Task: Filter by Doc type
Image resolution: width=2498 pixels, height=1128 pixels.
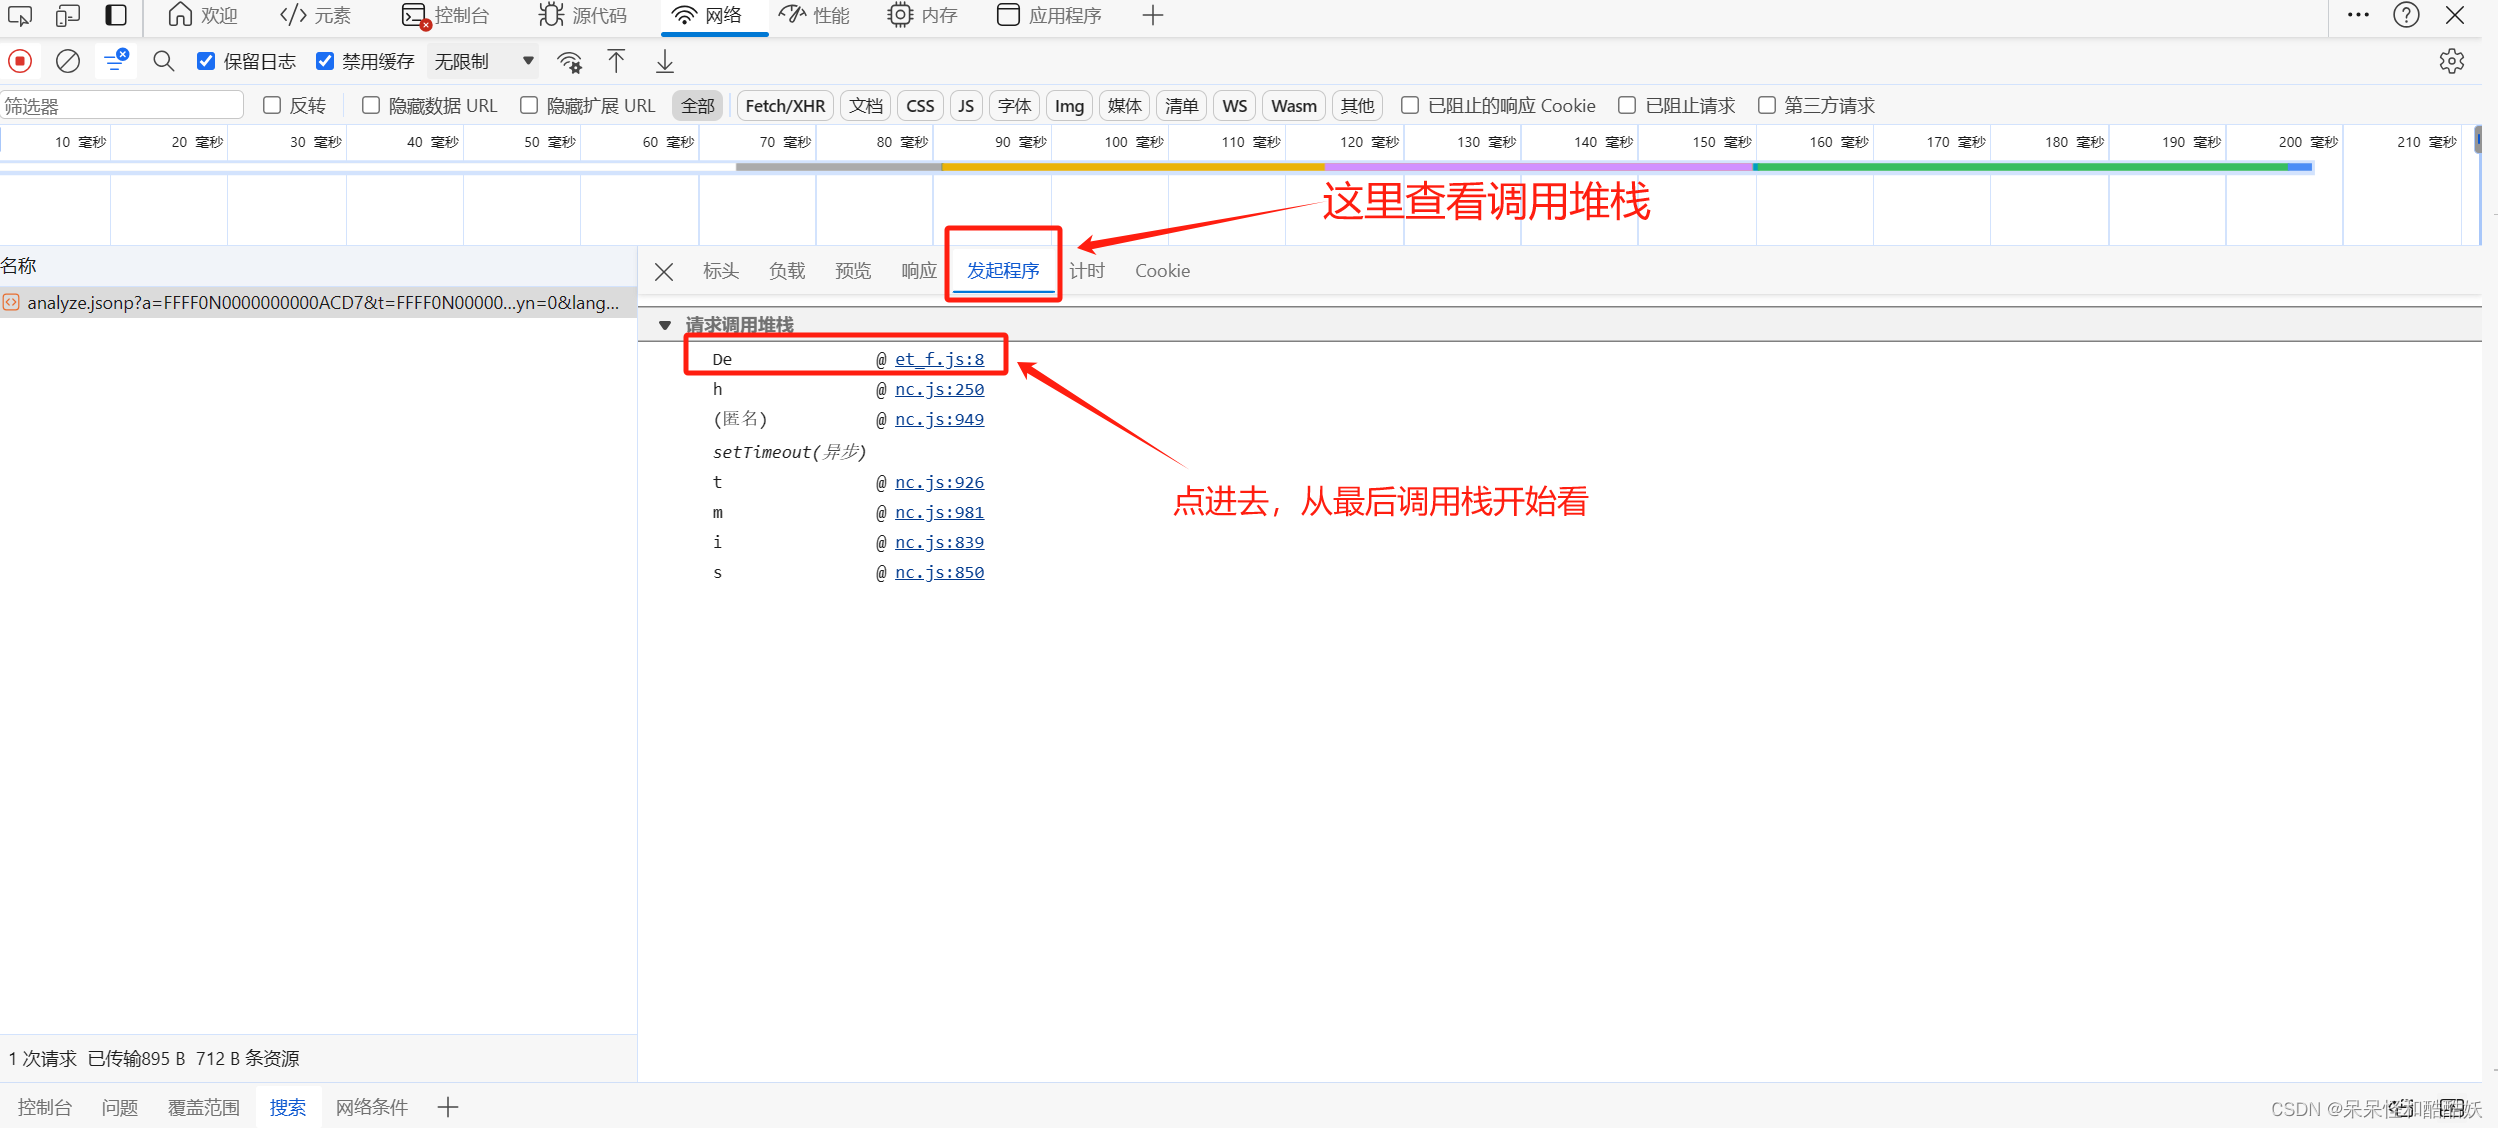Action: pos(866,105)
